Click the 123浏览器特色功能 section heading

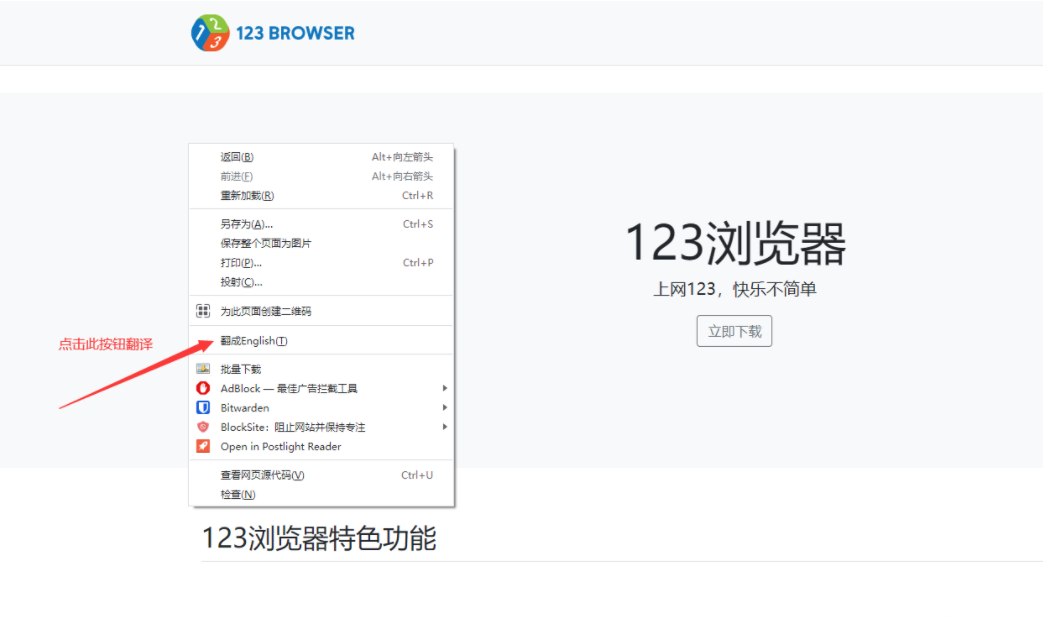[319, 538]
